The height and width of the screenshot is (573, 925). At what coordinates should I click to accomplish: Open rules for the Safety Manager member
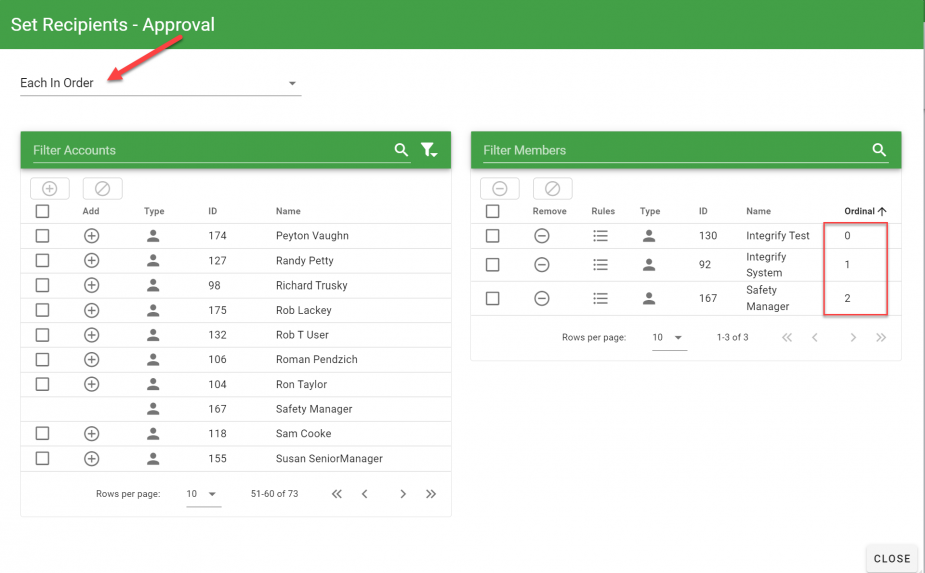click(600, 298)
